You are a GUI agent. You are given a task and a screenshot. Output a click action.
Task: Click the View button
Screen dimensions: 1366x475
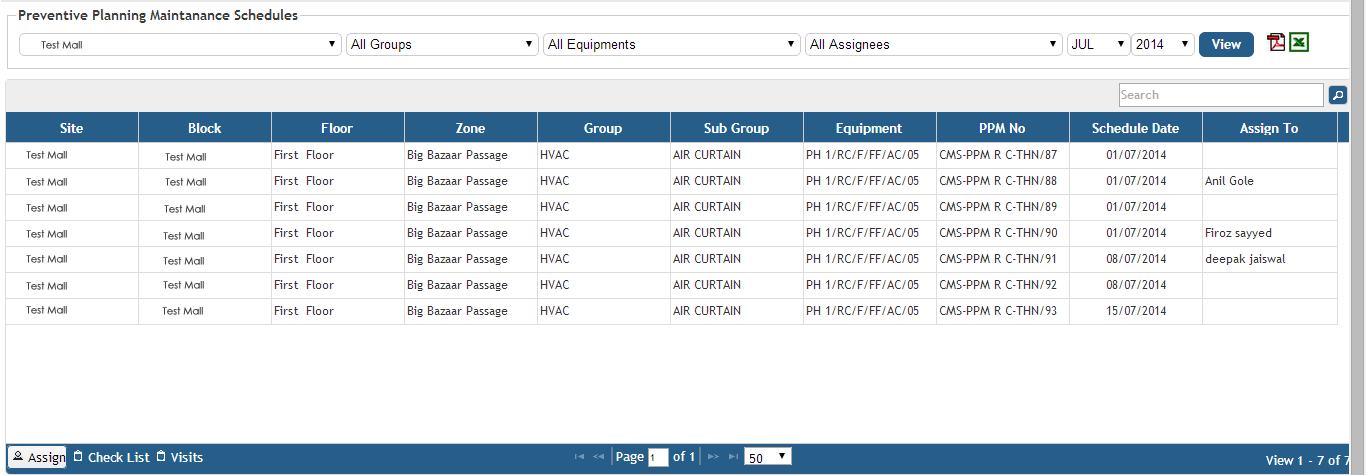pos(1225,44)
